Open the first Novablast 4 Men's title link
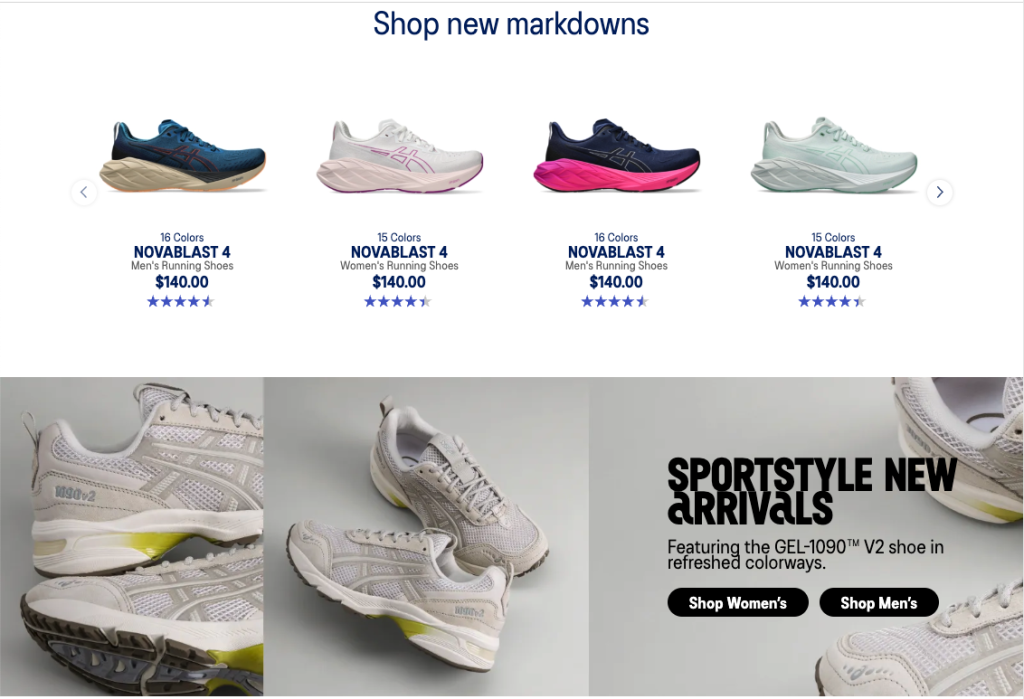 click(182, 252)
